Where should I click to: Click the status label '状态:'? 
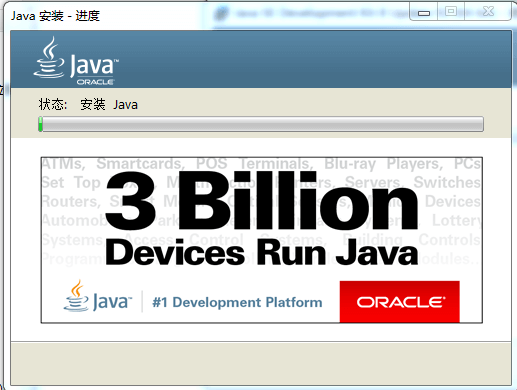[53, 104]
